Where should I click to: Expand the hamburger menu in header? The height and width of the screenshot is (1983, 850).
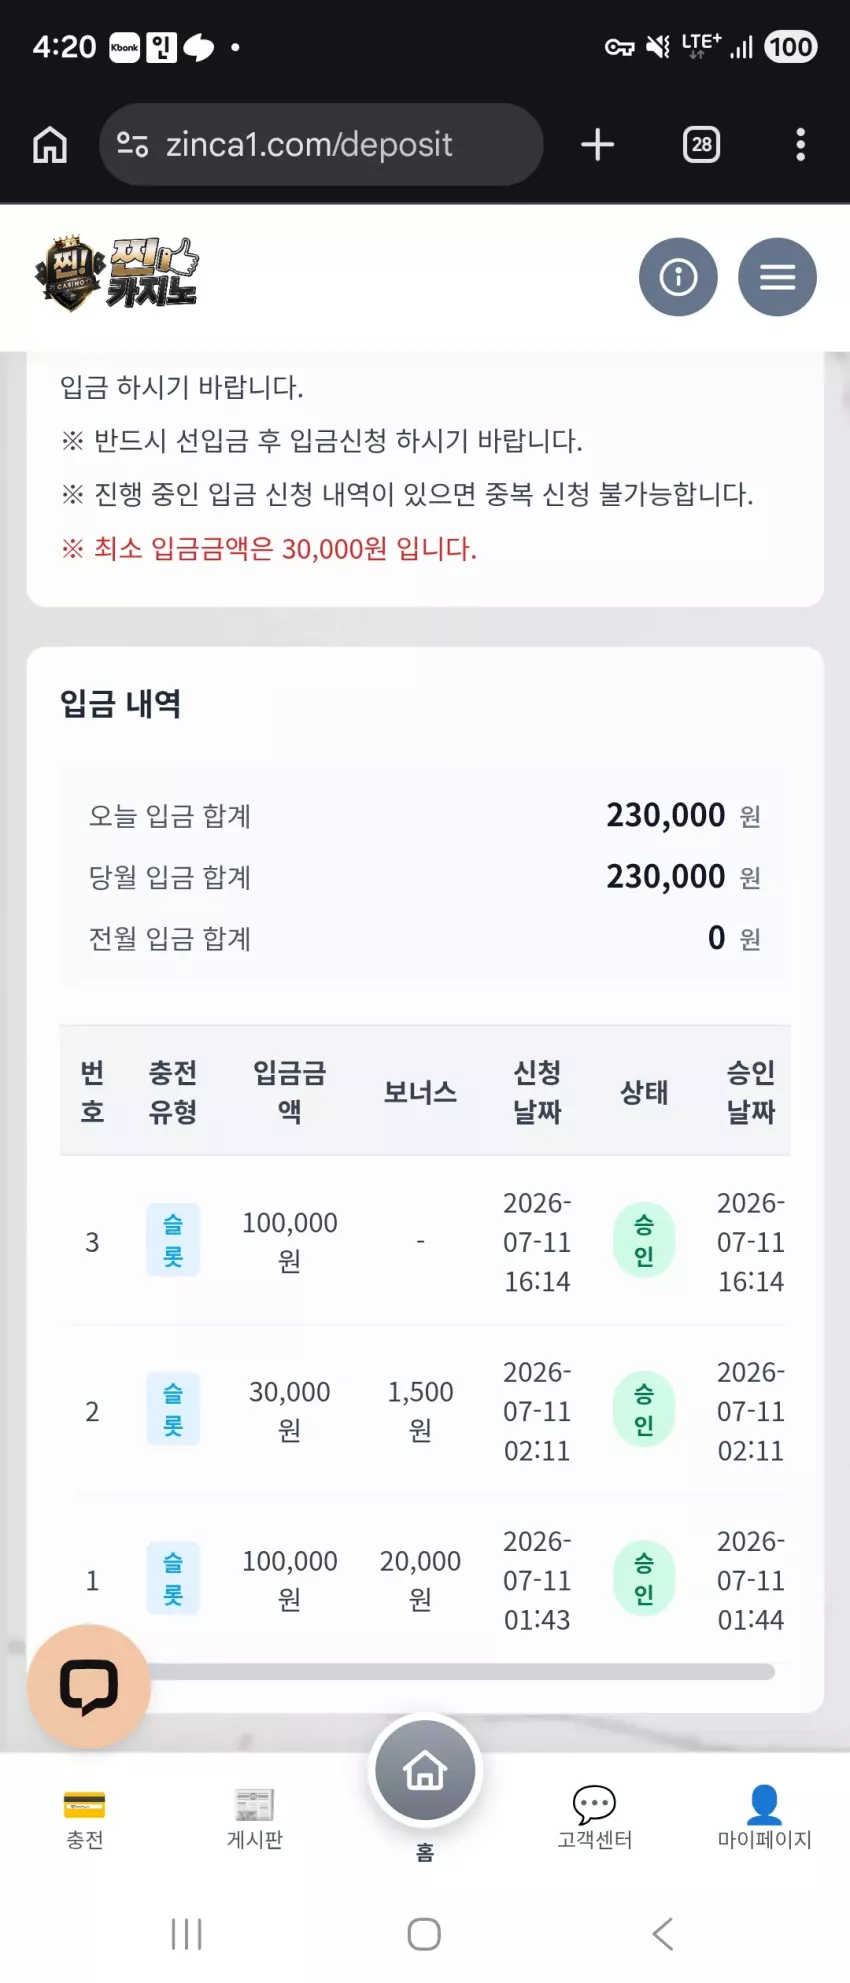tap(777, 277)
